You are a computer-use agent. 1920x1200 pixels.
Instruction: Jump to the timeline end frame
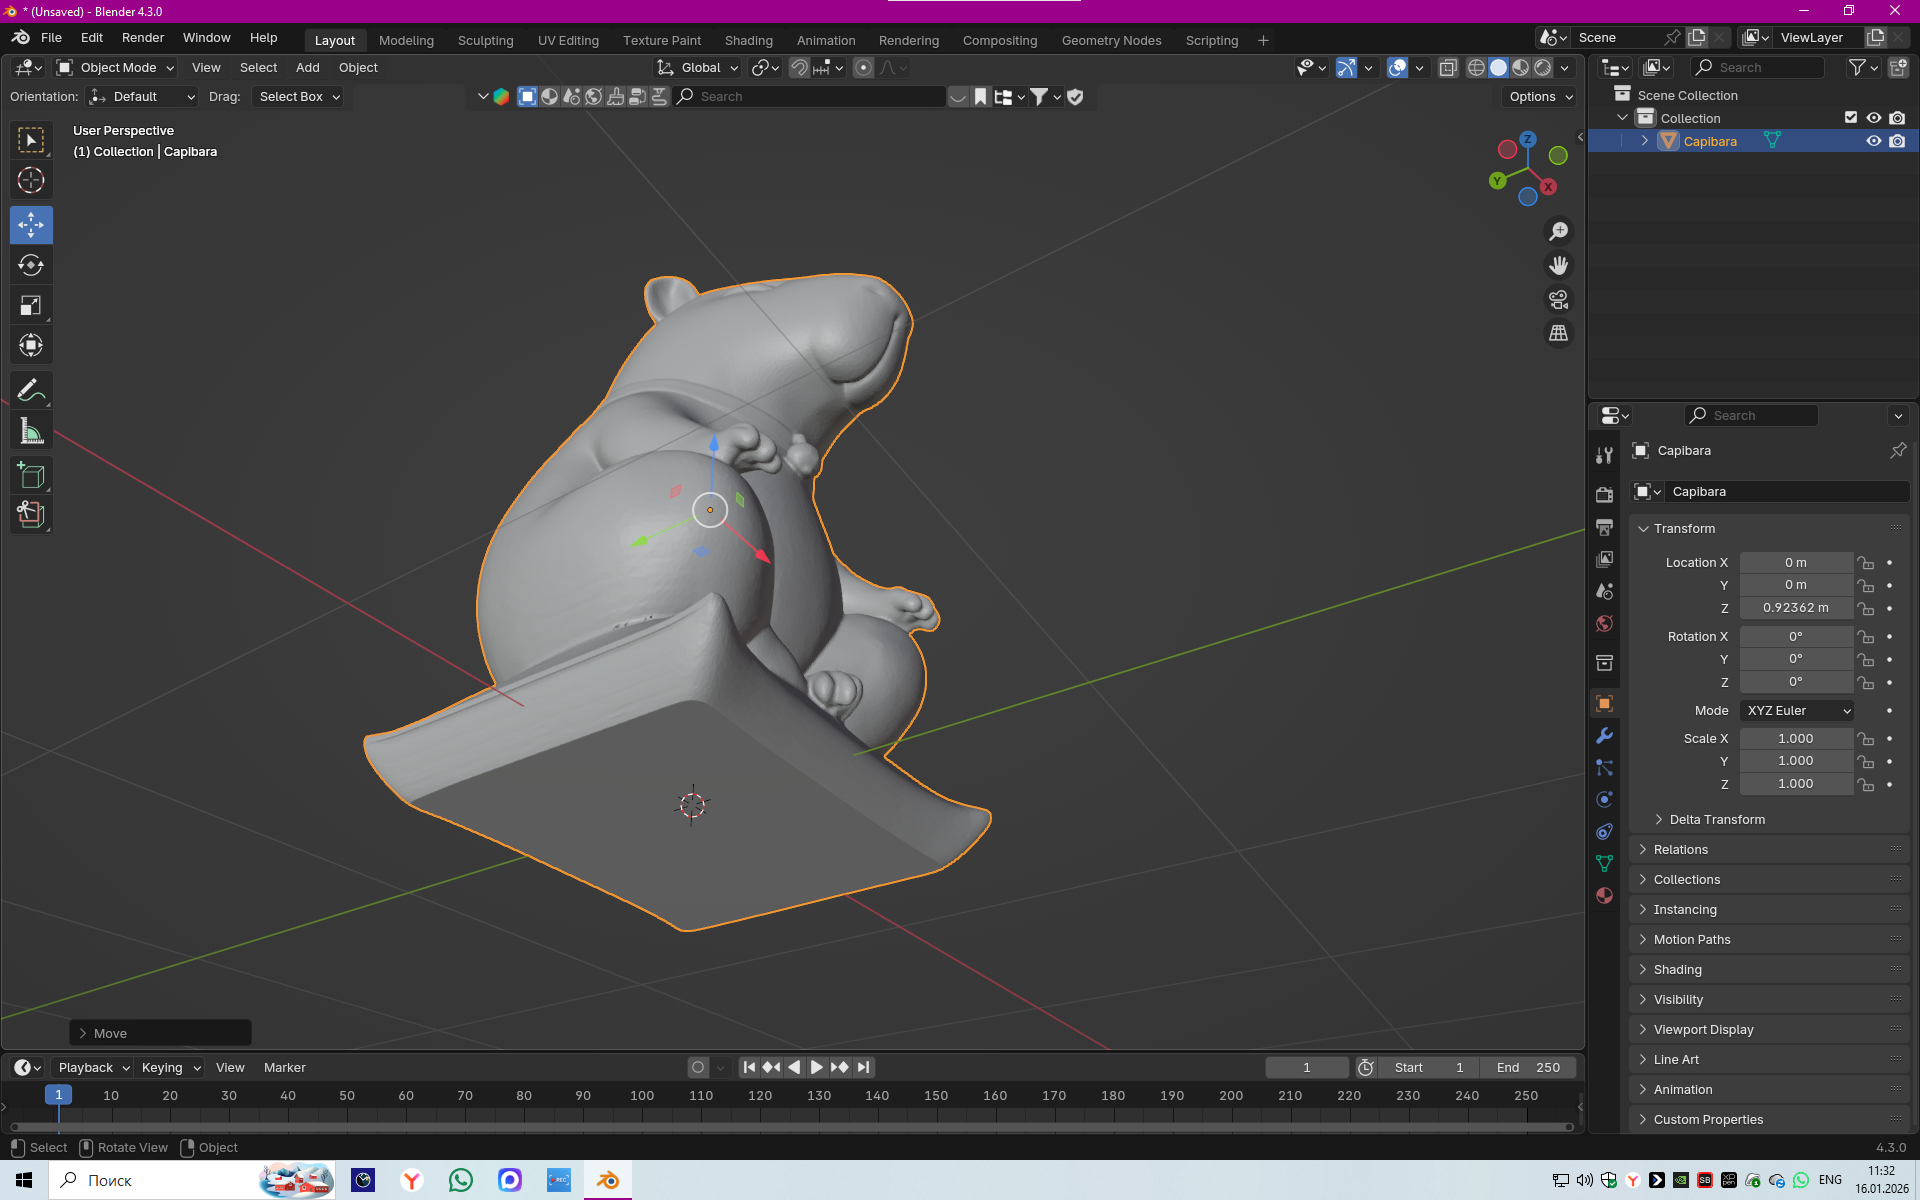click(863, 1068)
